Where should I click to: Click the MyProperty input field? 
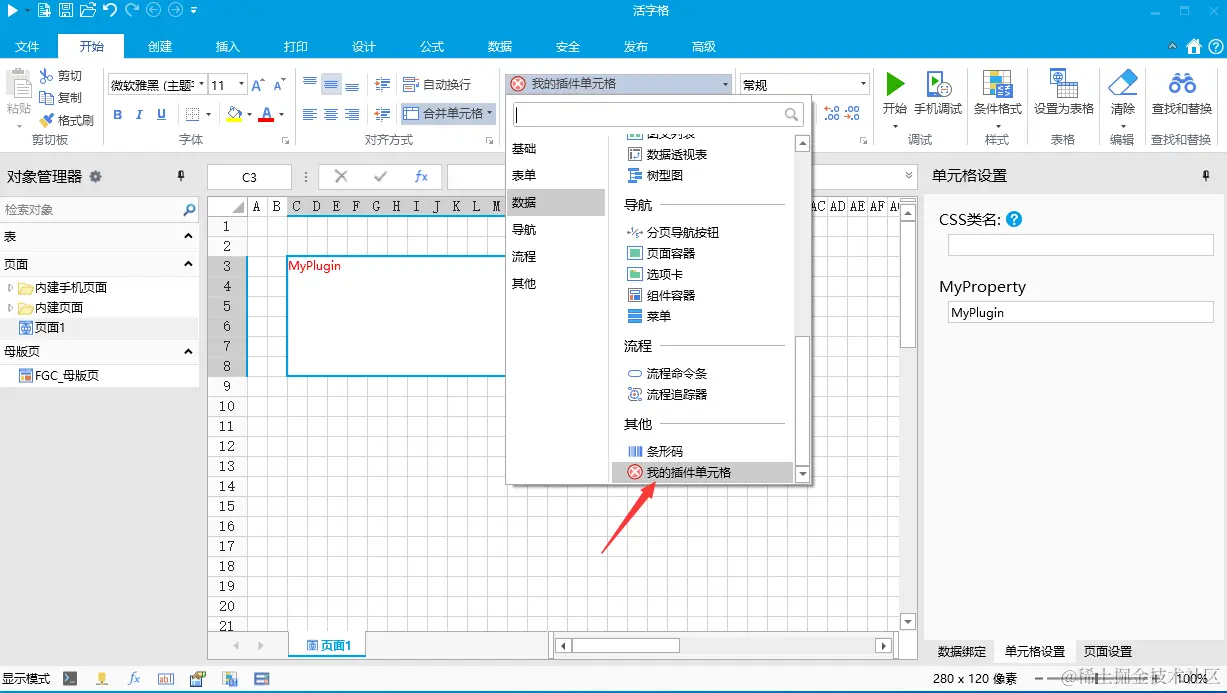[x=1080, y=312]
